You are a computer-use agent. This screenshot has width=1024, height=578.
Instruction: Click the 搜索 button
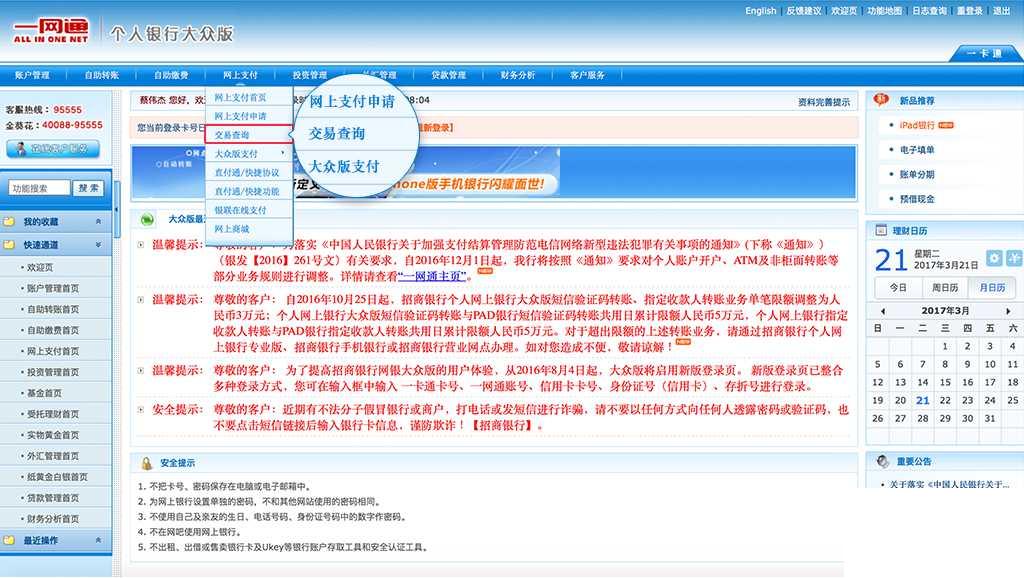[88, 188]
